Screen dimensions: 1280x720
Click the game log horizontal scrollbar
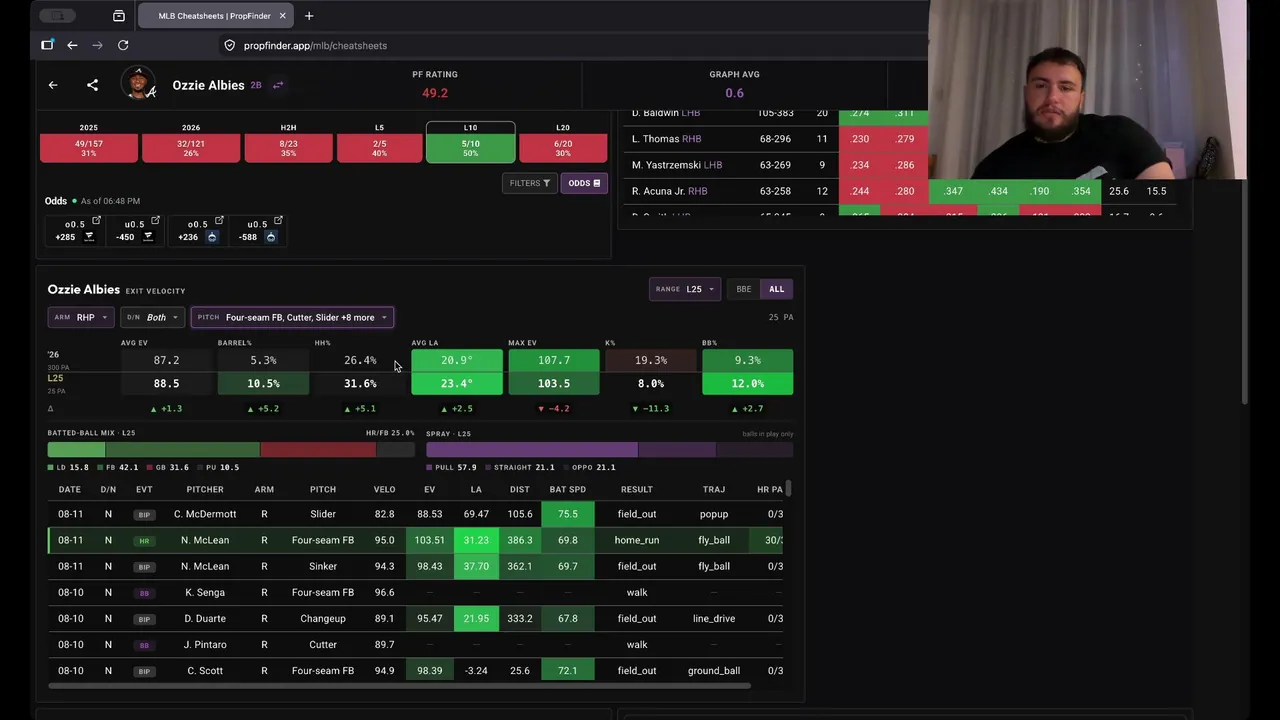tap(399, 686)
